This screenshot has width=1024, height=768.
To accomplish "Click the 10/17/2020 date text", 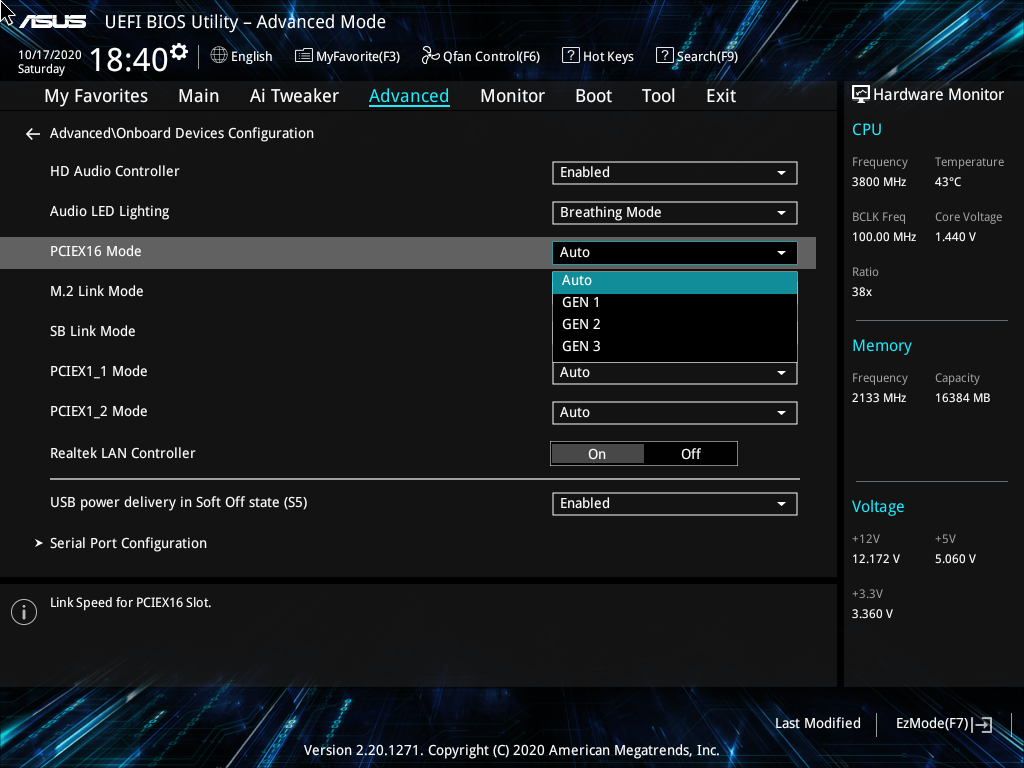I will 50,55.
